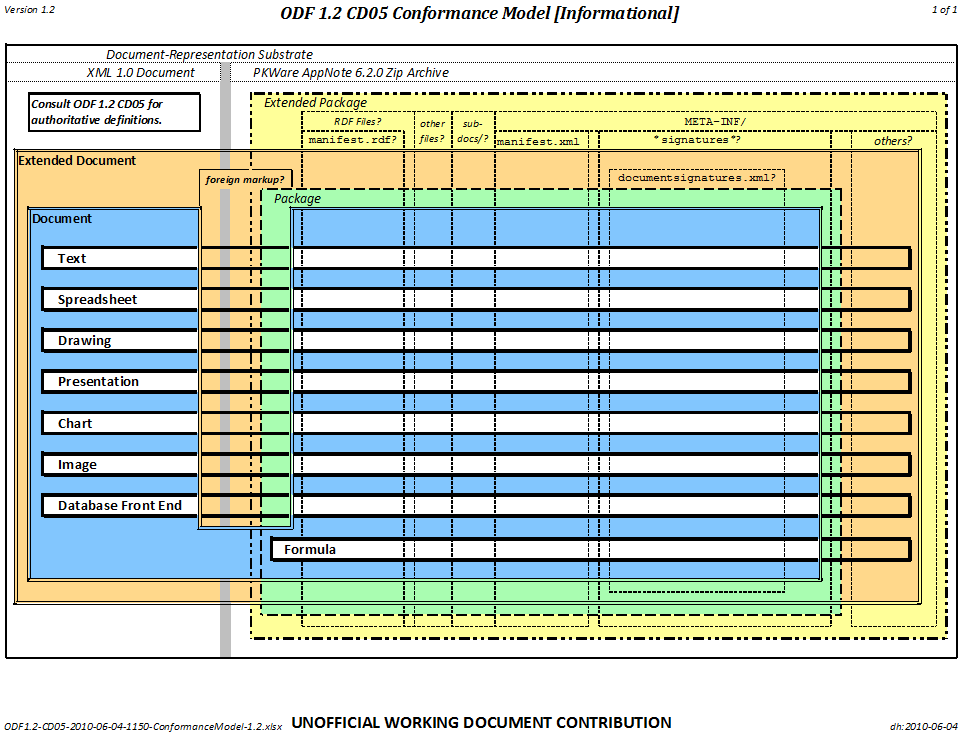Click the 'others?' column label

(x=892, y=141)
